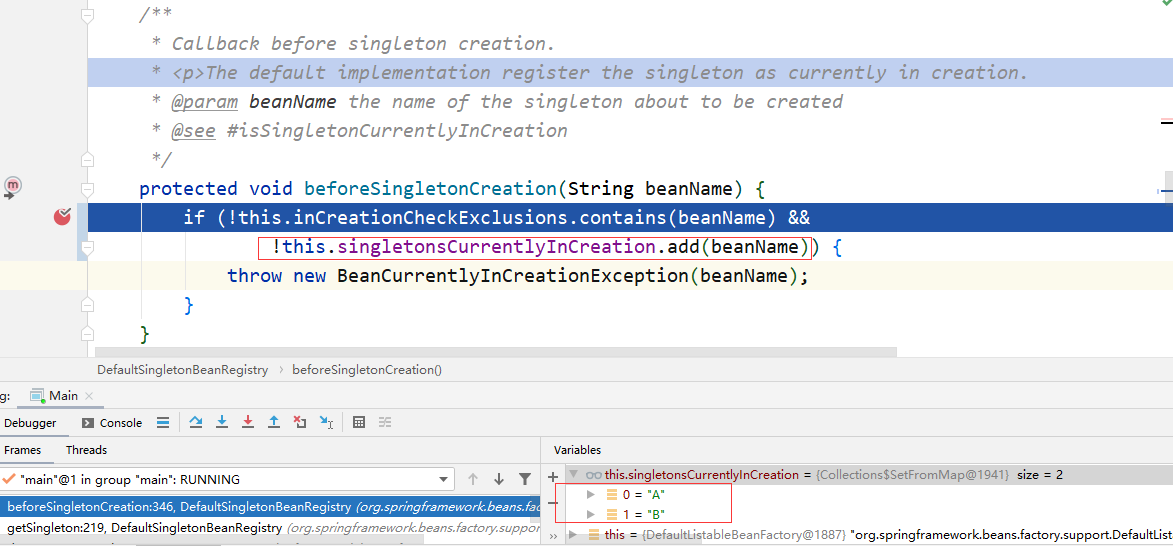Collapse the beforeSingletonCreation method fold marker
The height and width of the screenshot is (546, 1173).
pos(88,189)
